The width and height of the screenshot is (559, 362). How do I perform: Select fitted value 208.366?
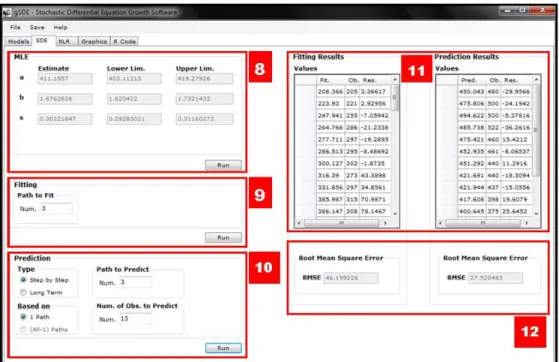(x=330, y=92)
